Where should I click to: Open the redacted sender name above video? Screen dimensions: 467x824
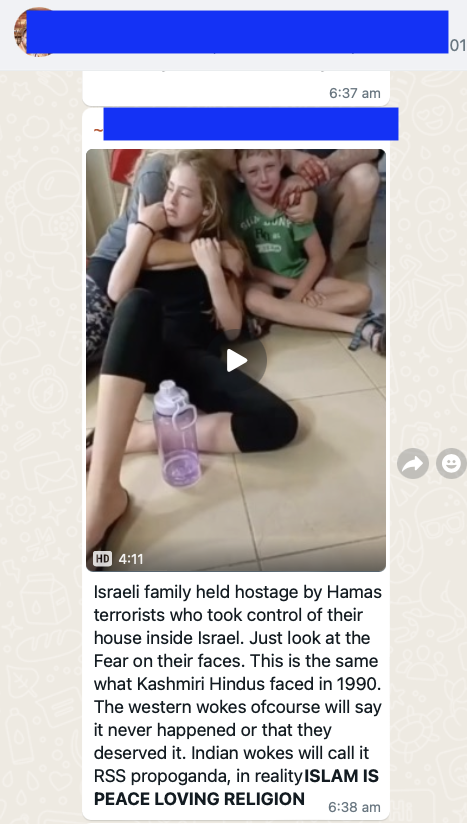click(251, 124)
